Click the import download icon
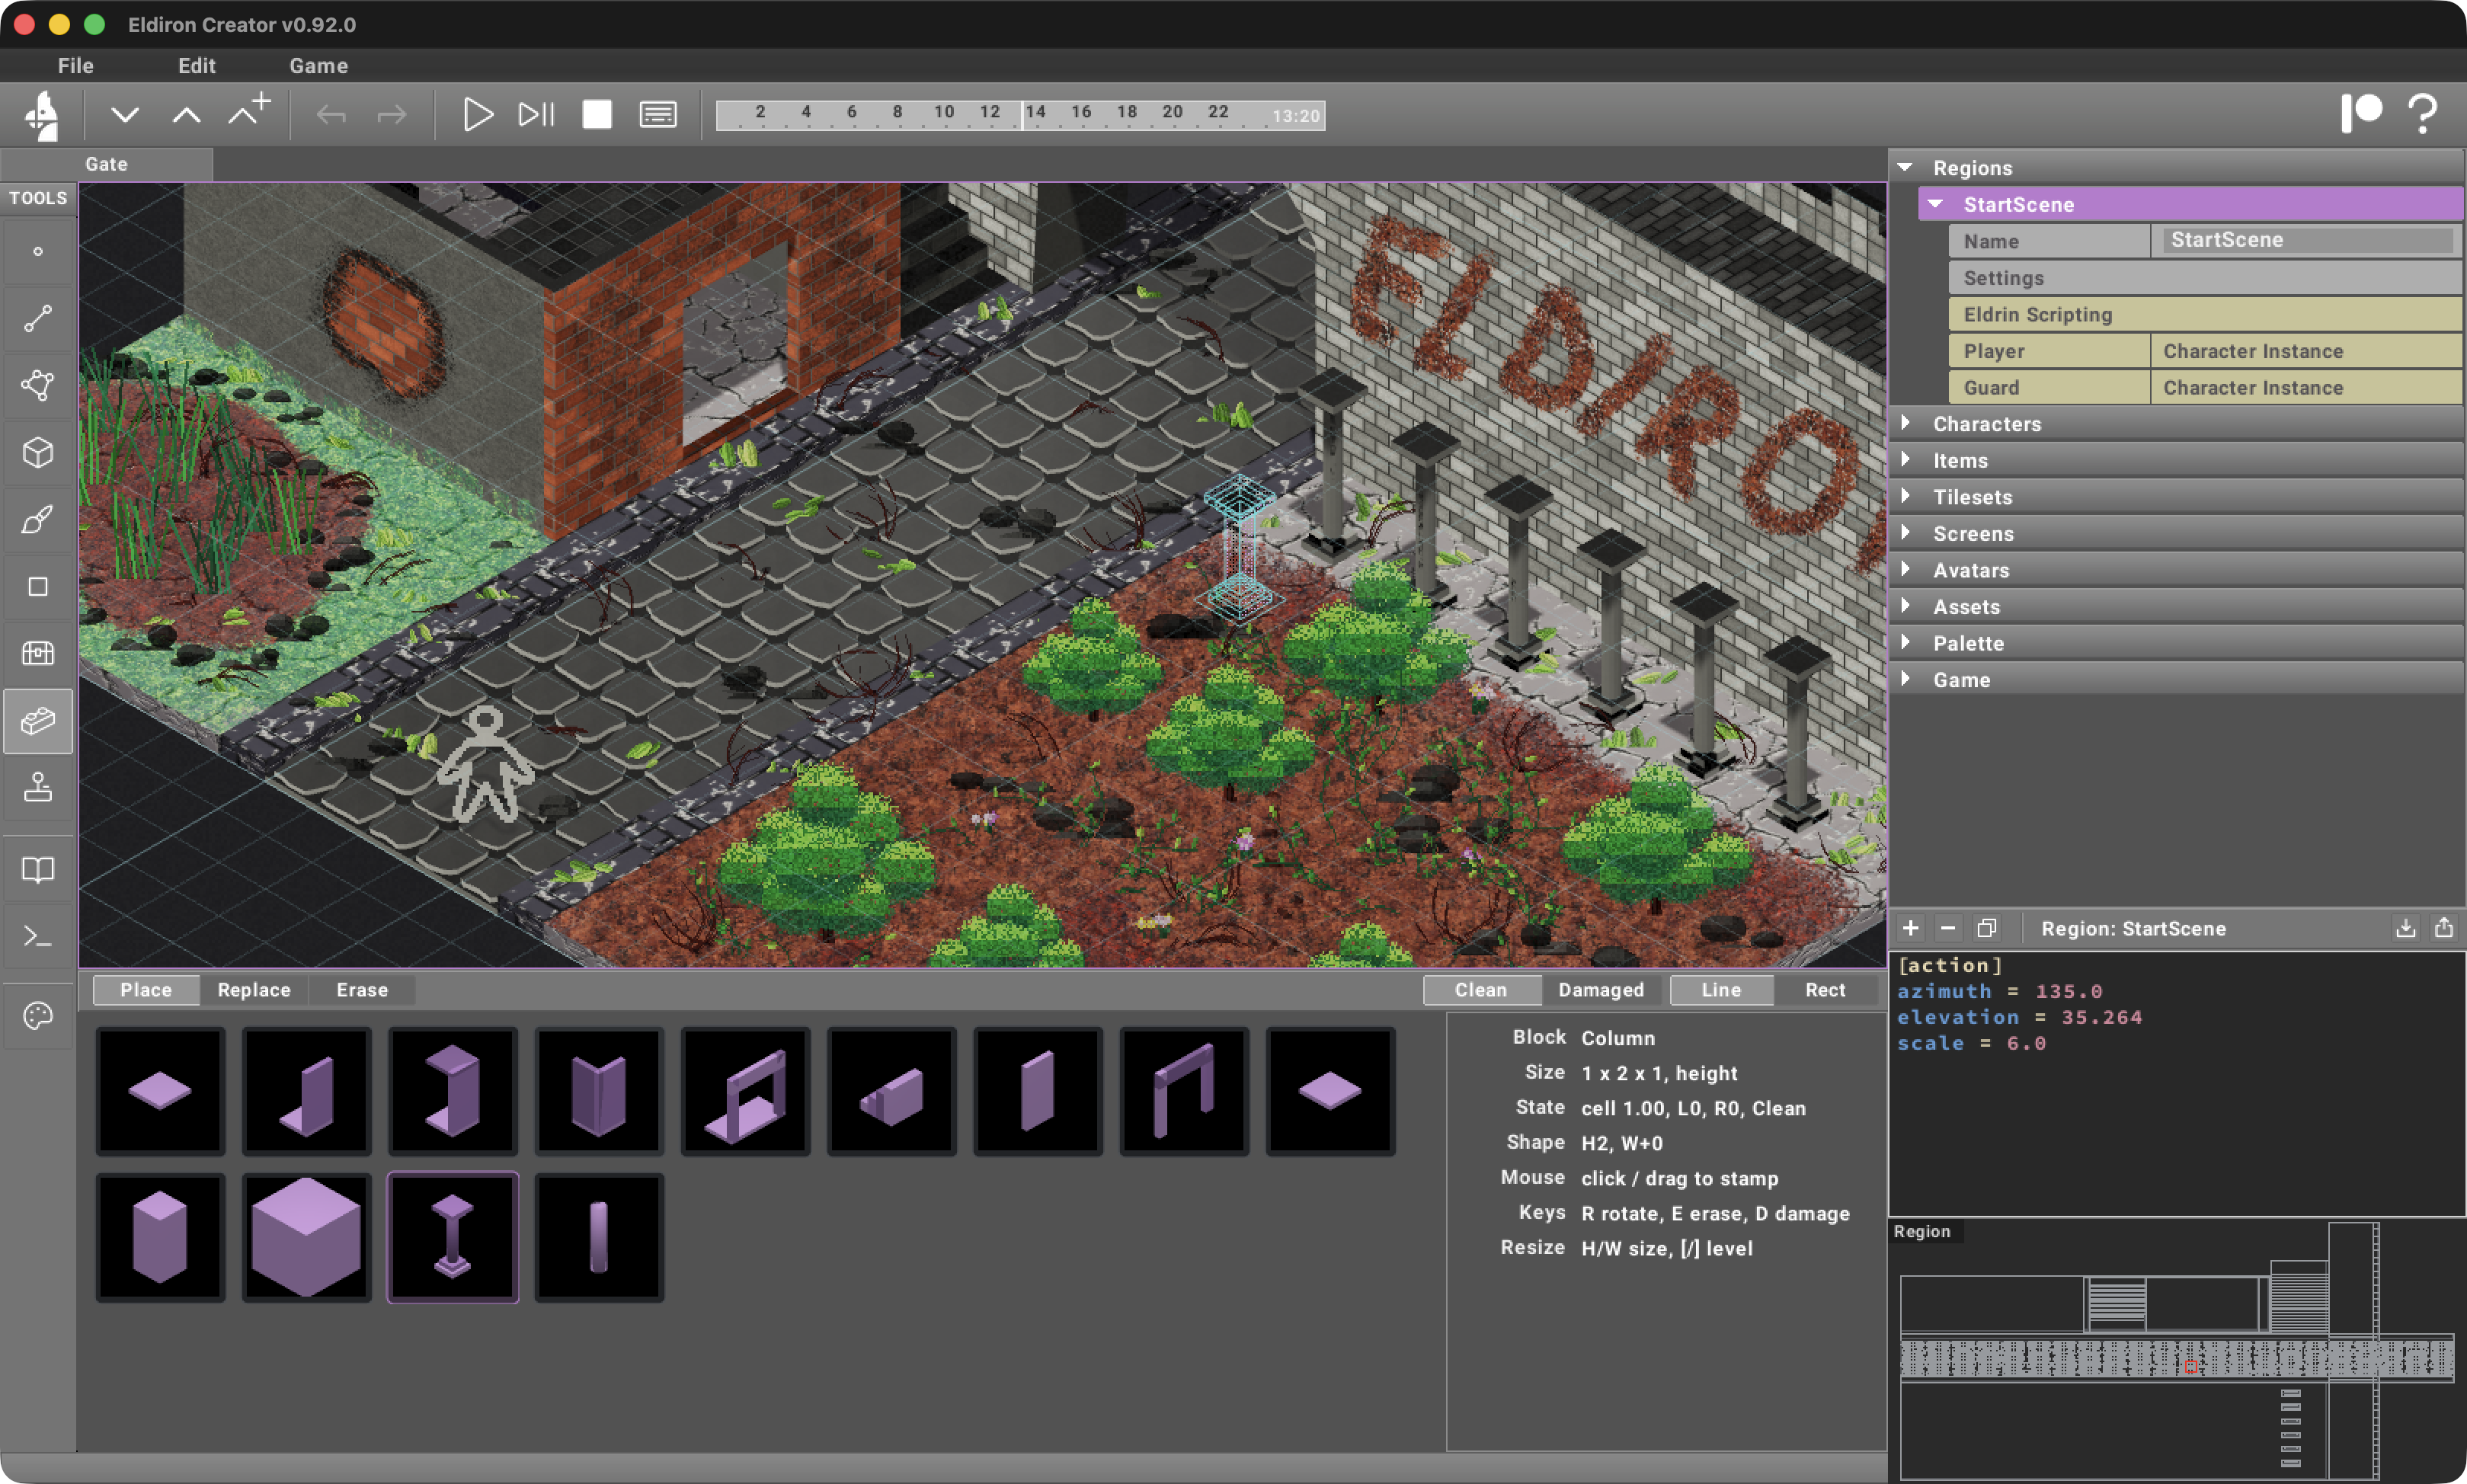 click(2406, 928)
